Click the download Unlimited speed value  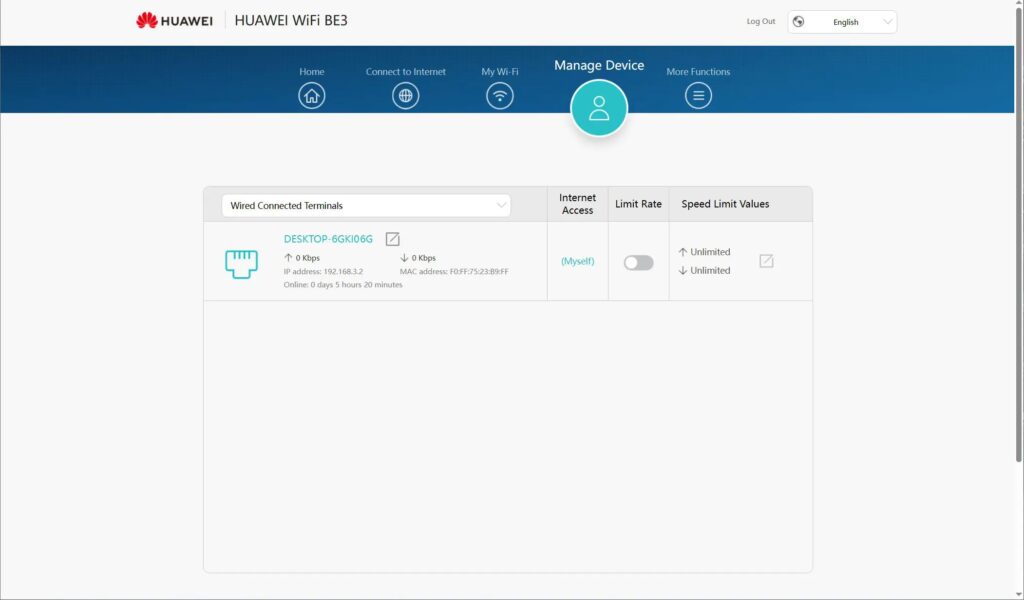coord(710,270)
